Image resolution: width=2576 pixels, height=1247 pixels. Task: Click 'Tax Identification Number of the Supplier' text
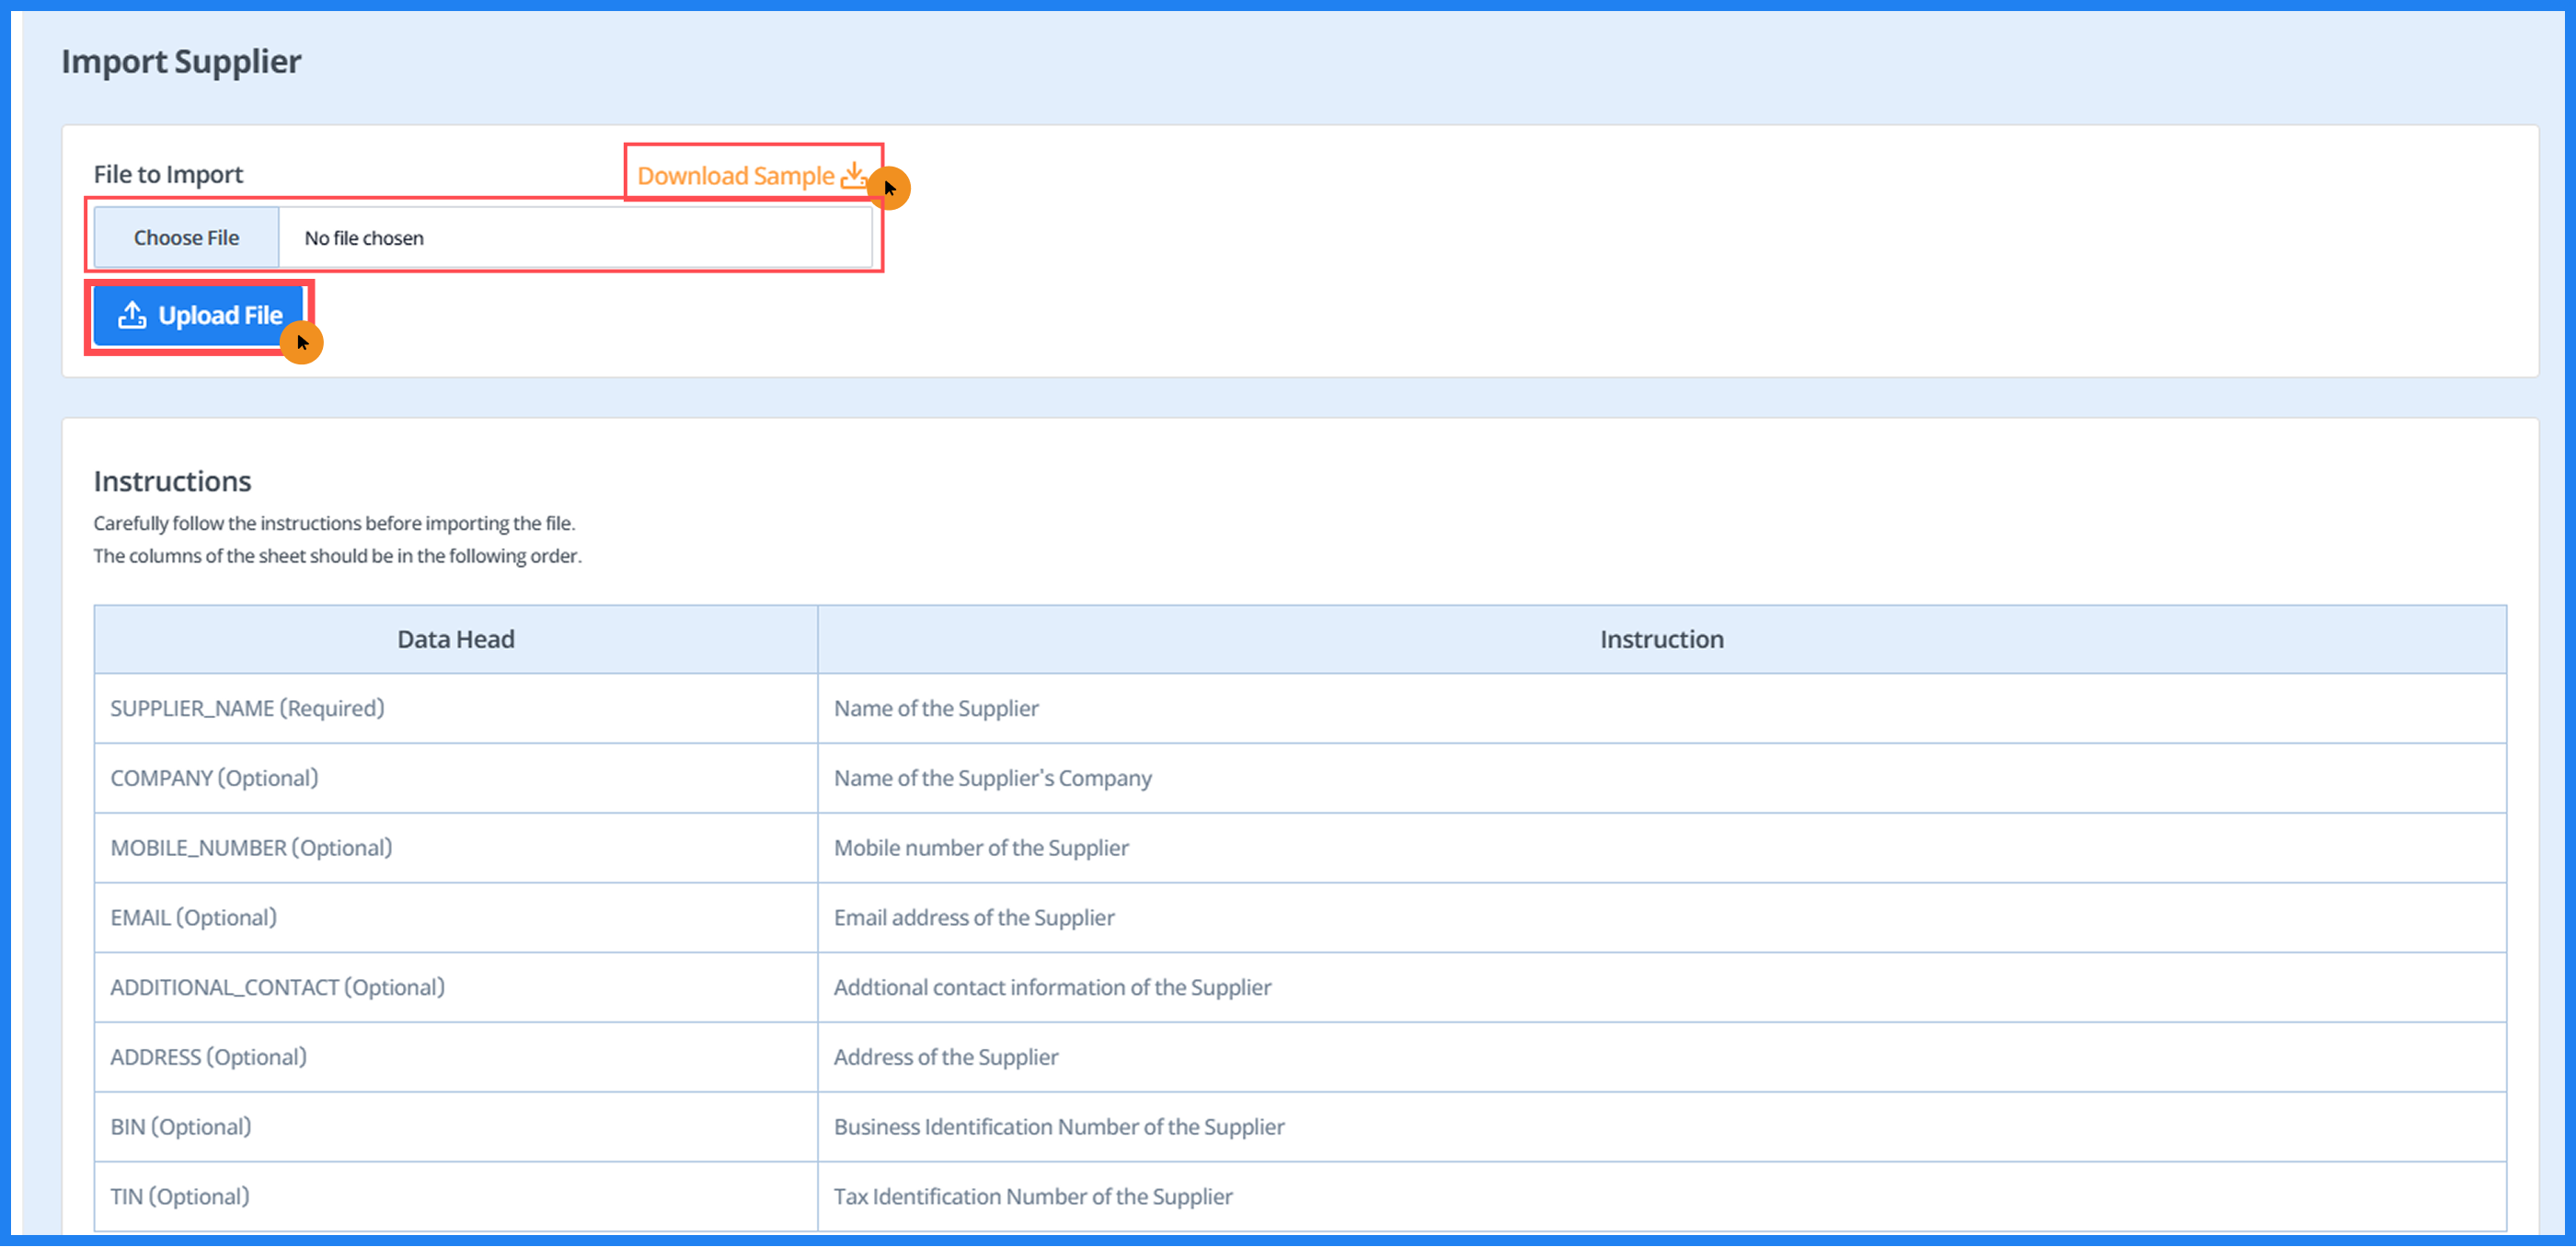1032,1196
